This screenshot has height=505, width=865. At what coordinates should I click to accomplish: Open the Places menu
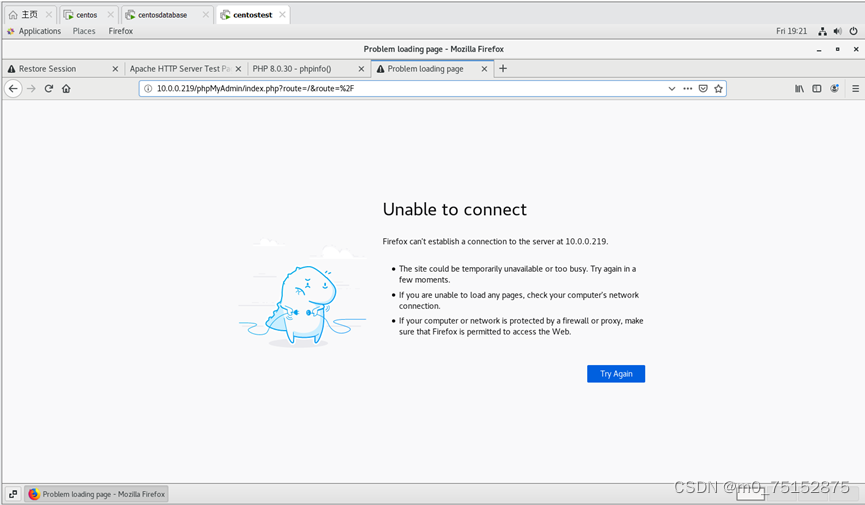click(84, 31)
